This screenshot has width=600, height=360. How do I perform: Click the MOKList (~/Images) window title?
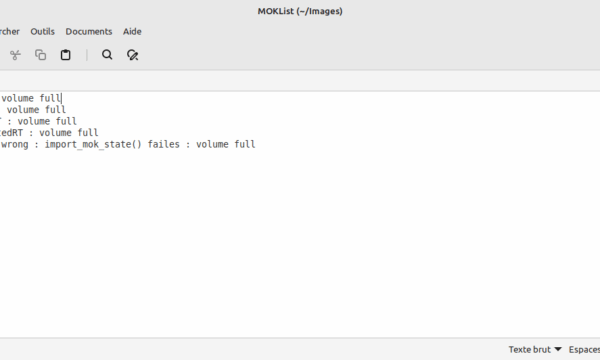(300, 11)
